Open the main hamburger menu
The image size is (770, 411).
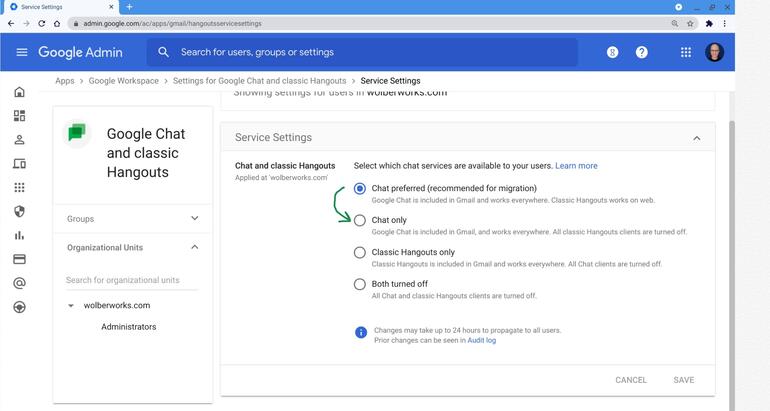tap(22, 52)
